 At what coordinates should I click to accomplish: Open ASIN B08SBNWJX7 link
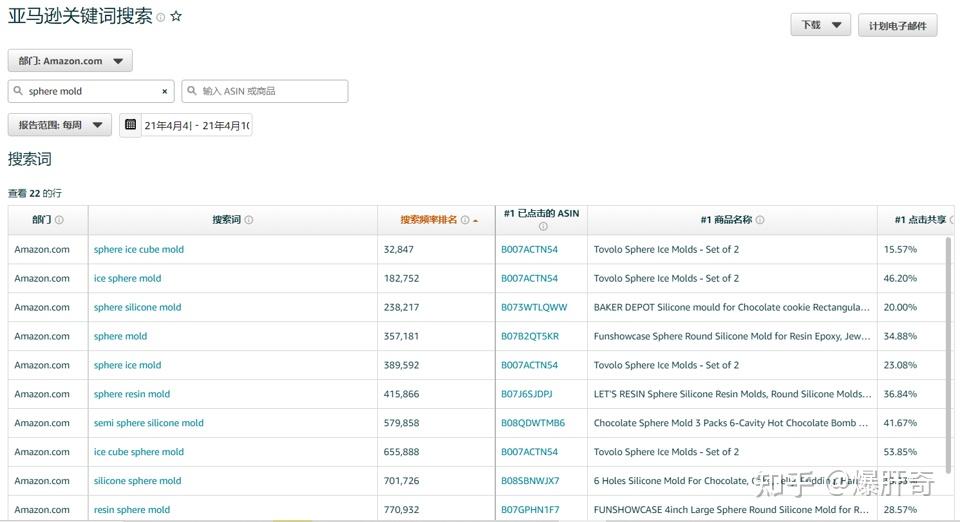[530, 481]
